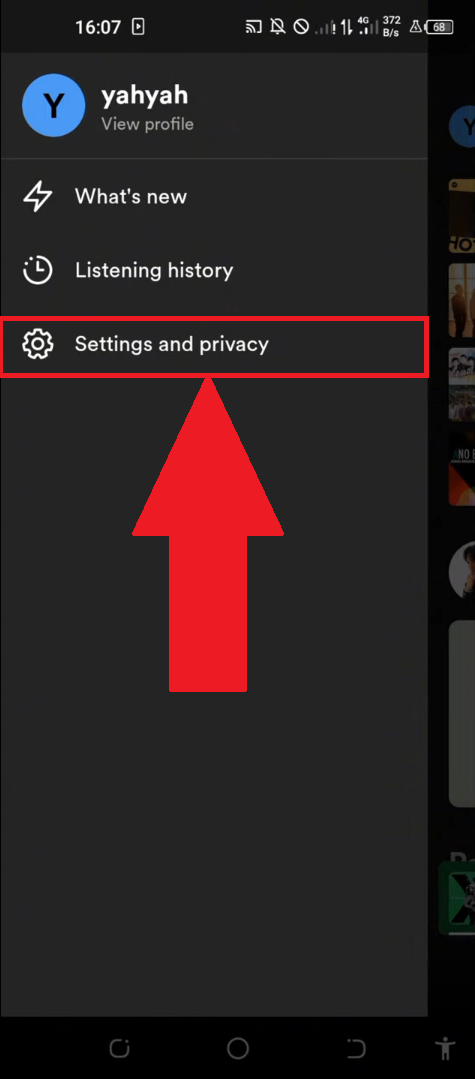This screenshot has width=475, height=1079.
Task: Tap the blue Y profile avatar
Action: click(x=54, y=106)
